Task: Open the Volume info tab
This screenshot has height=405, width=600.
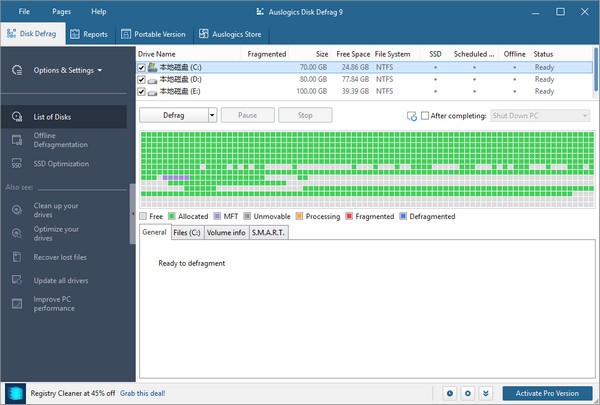Action: coord(226,233)
